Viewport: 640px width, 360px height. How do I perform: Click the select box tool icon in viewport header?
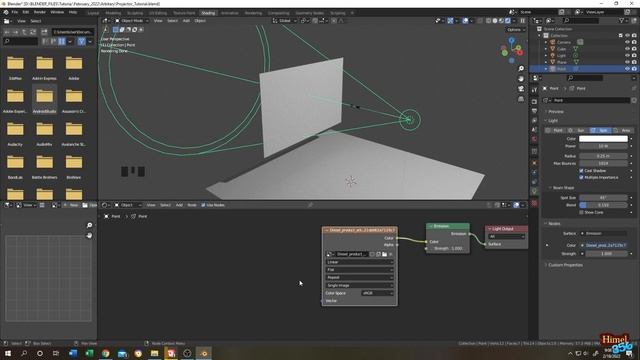pos(116,29)
